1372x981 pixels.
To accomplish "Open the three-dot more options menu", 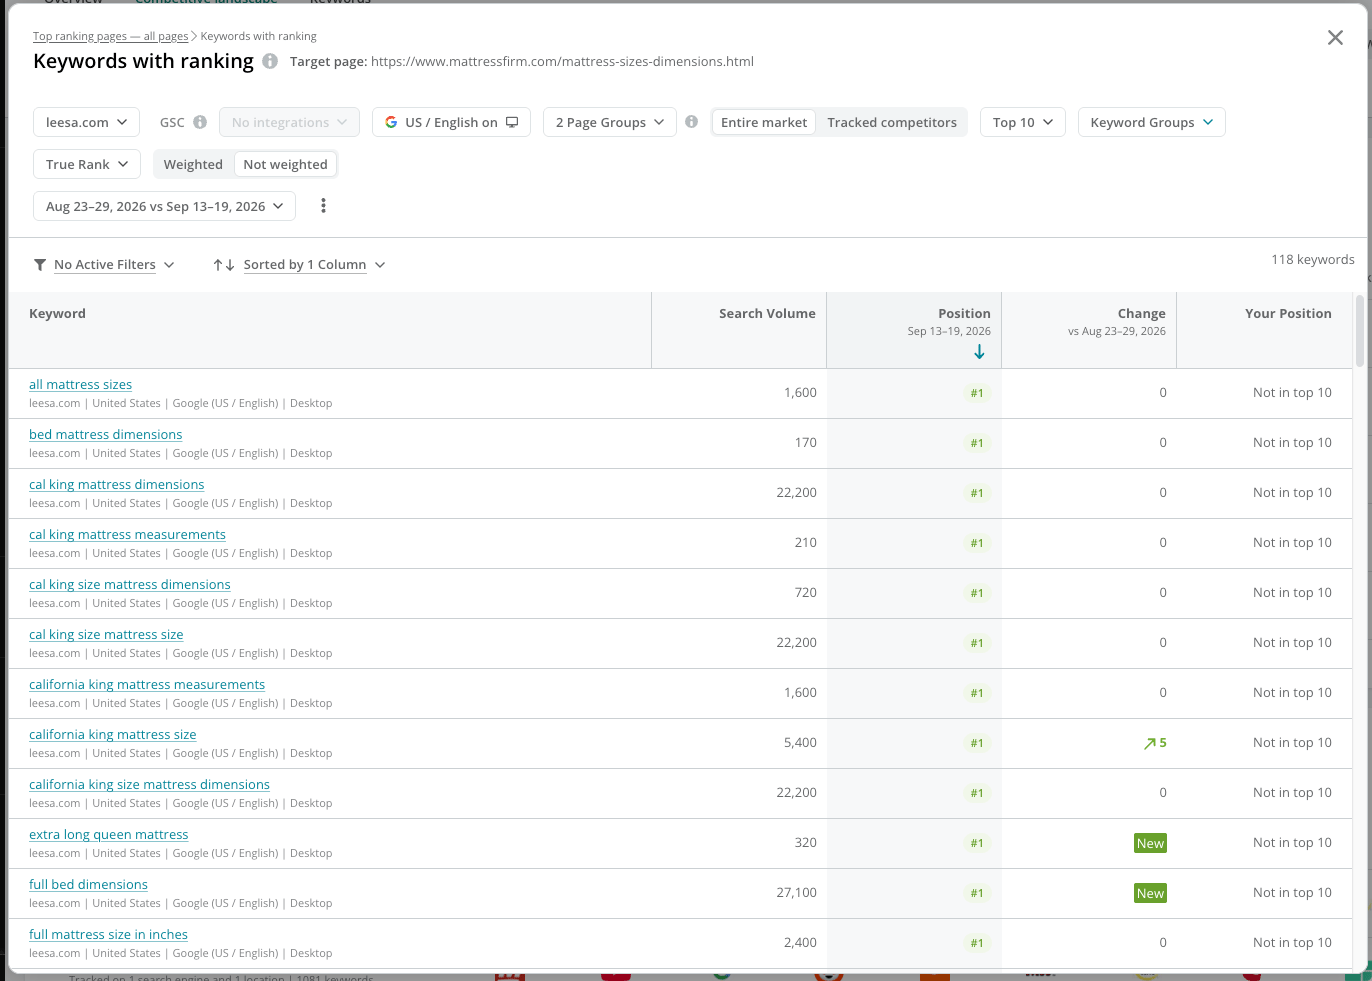I will point(323,206).
